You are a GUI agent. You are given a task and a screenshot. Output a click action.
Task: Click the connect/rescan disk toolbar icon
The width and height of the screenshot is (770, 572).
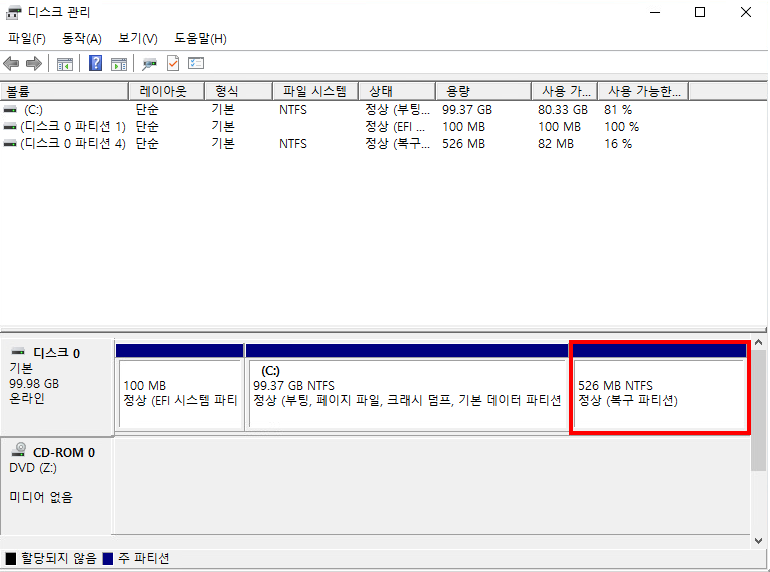pyautogui.click(x=149, y=63)
